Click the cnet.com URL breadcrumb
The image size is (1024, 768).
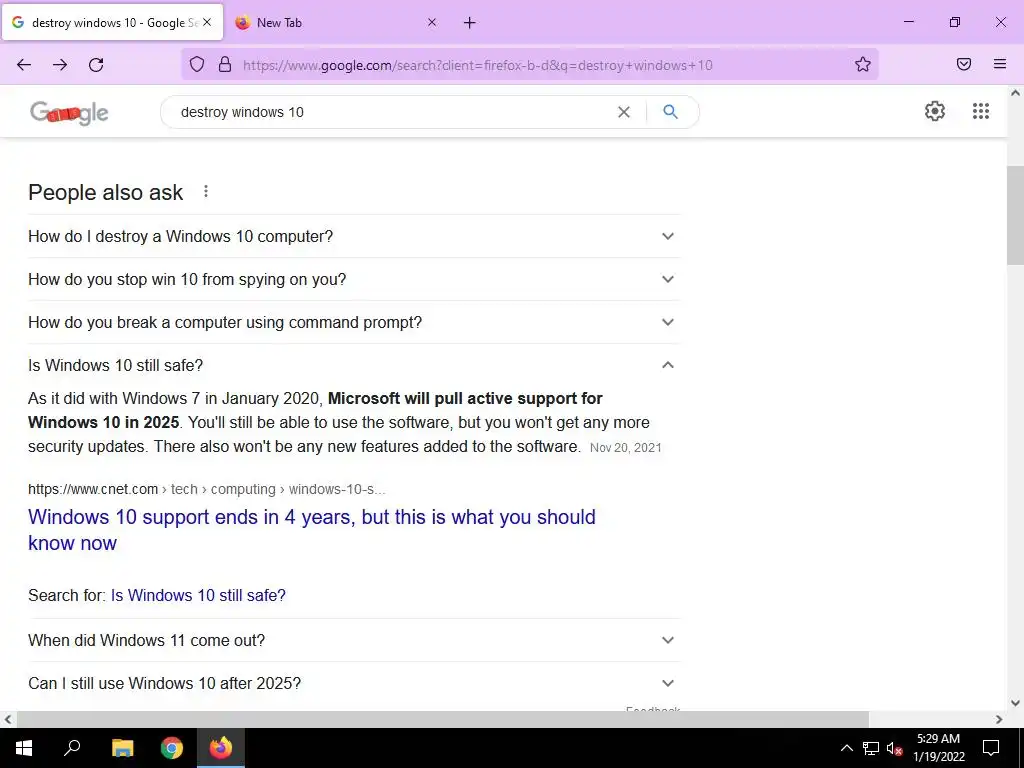206,489
